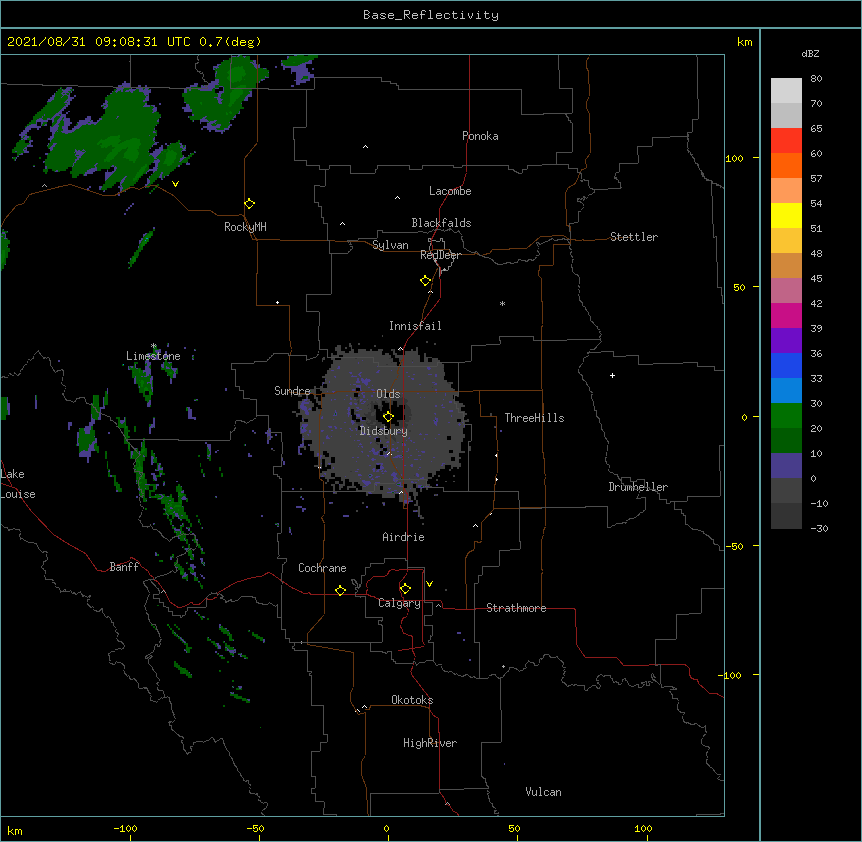The height and width of the screenshot is (842, 862).
Task: Click the Ponoka city label
Action: coord(480,136)
